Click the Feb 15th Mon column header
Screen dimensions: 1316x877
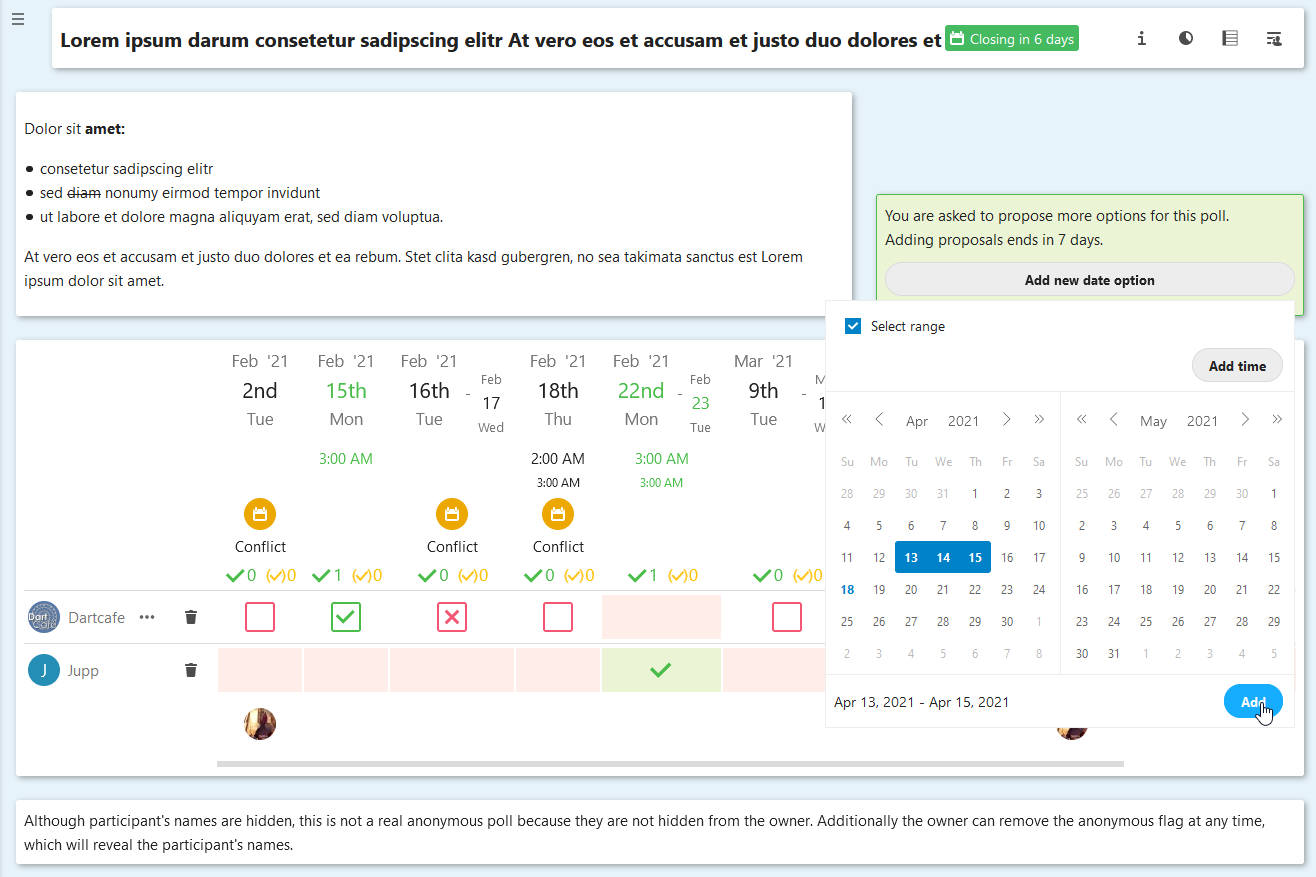point(346,390)
